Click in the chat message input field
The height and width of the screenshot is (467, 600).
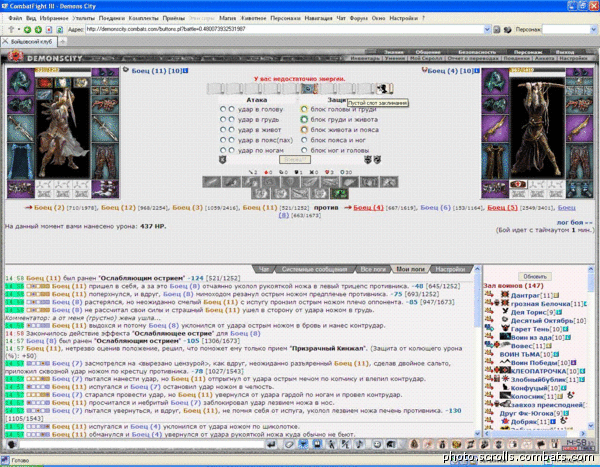click(141, 444)
